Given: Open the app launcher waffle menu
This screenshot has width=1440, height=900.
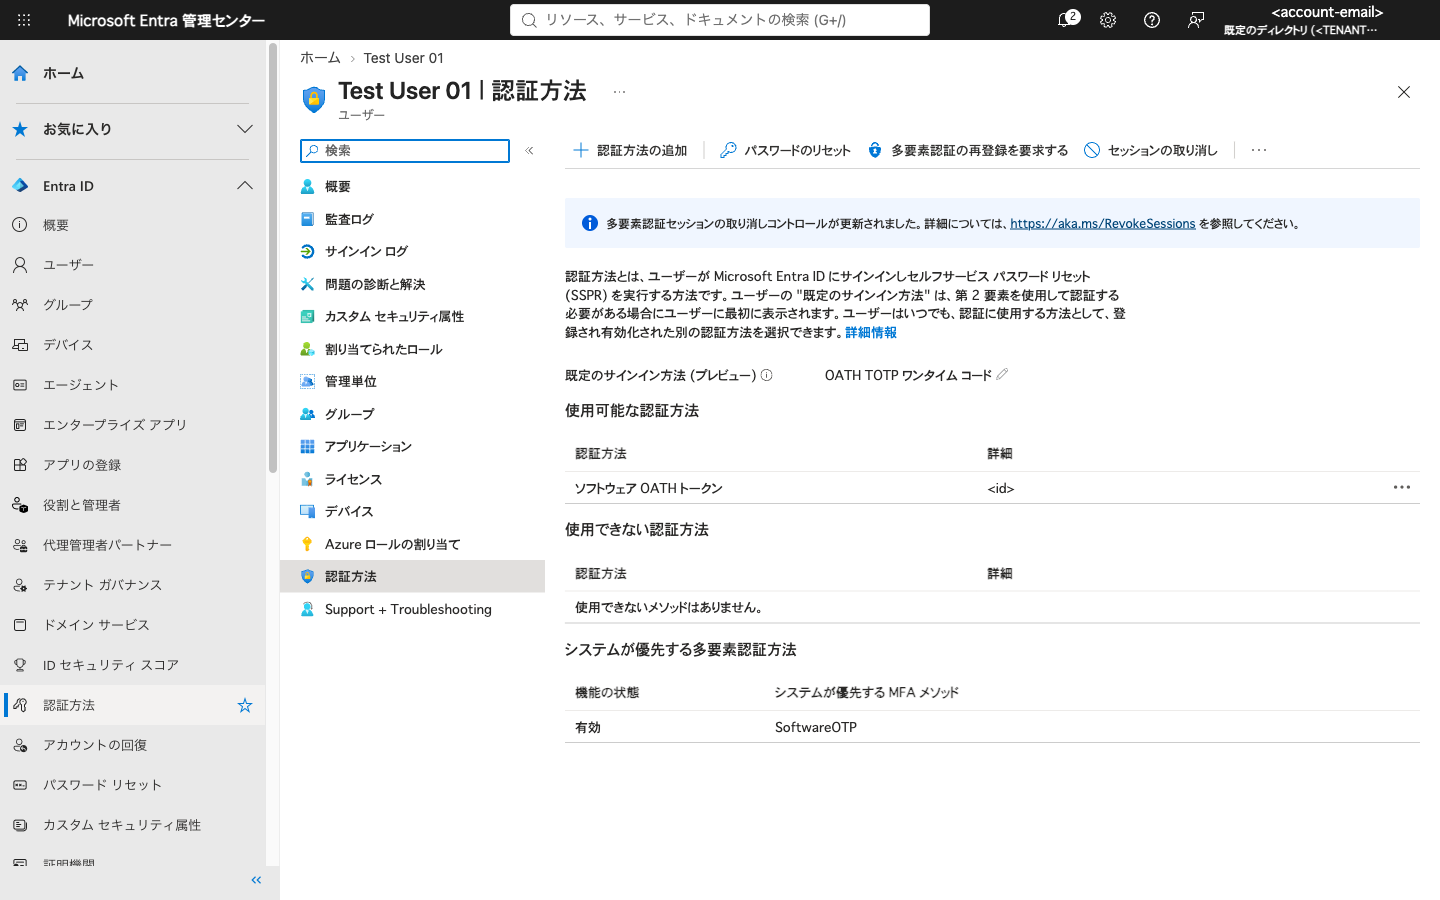Looking at the screenshot, I should pos(24,20).
